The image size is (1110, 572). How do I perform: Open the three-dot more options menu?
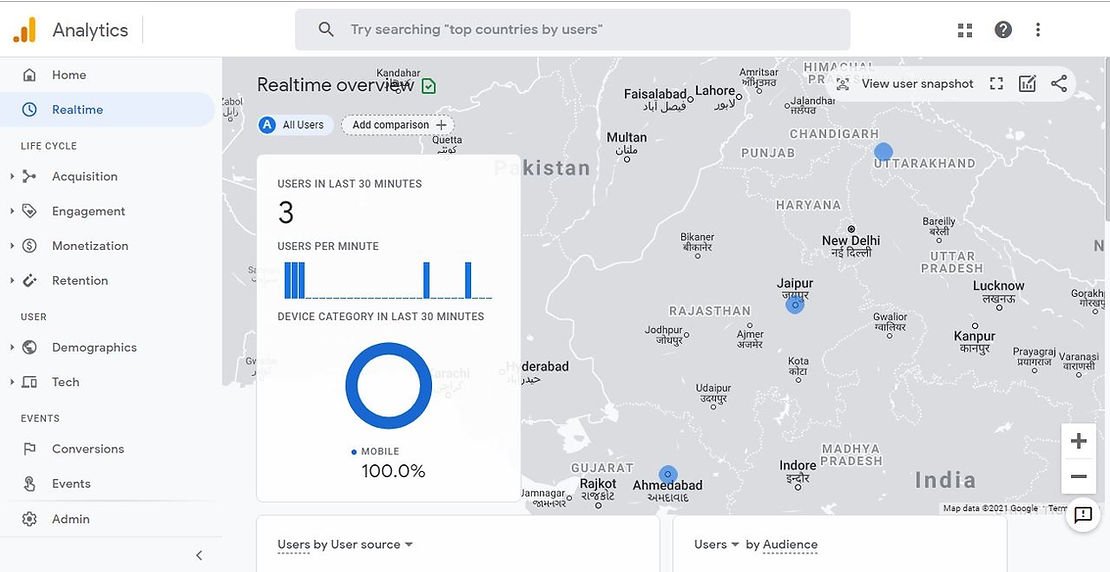pos(1038,30)
